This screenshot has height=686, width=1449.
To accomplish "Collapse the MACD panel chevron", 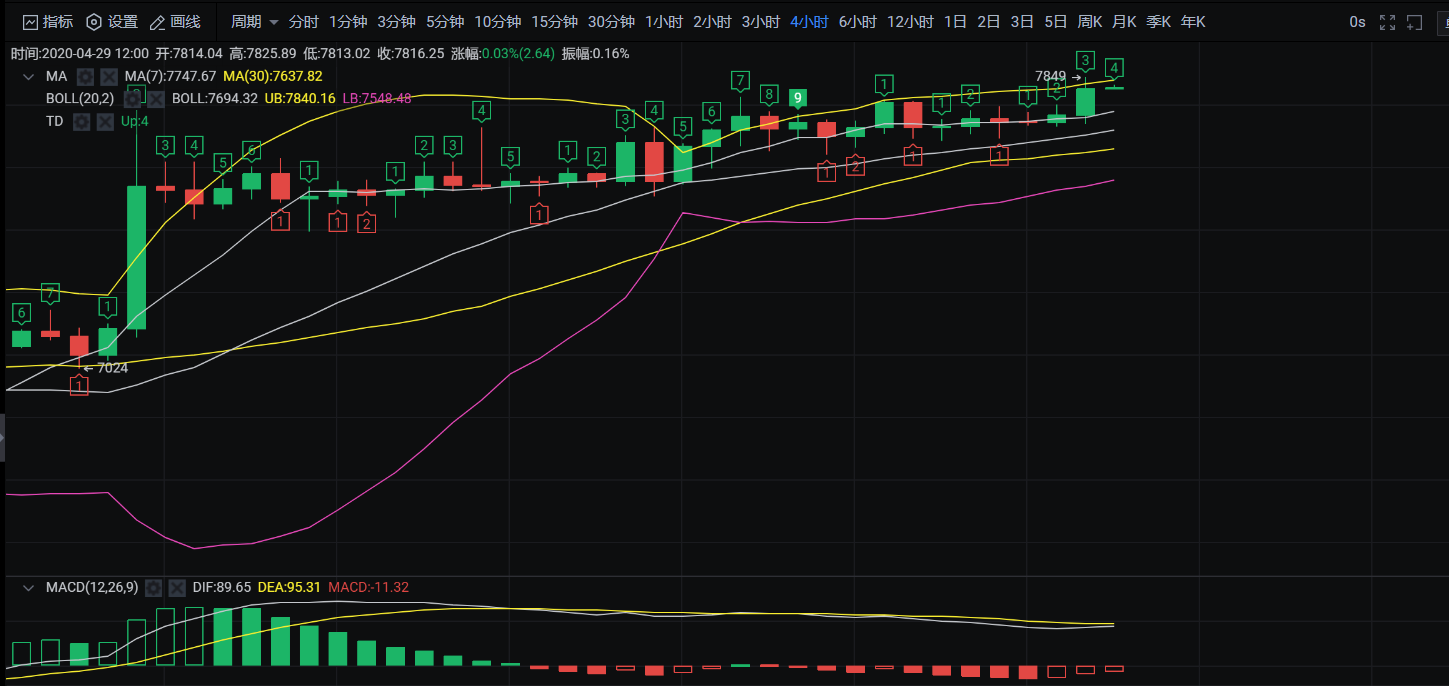I will [28, 587].
